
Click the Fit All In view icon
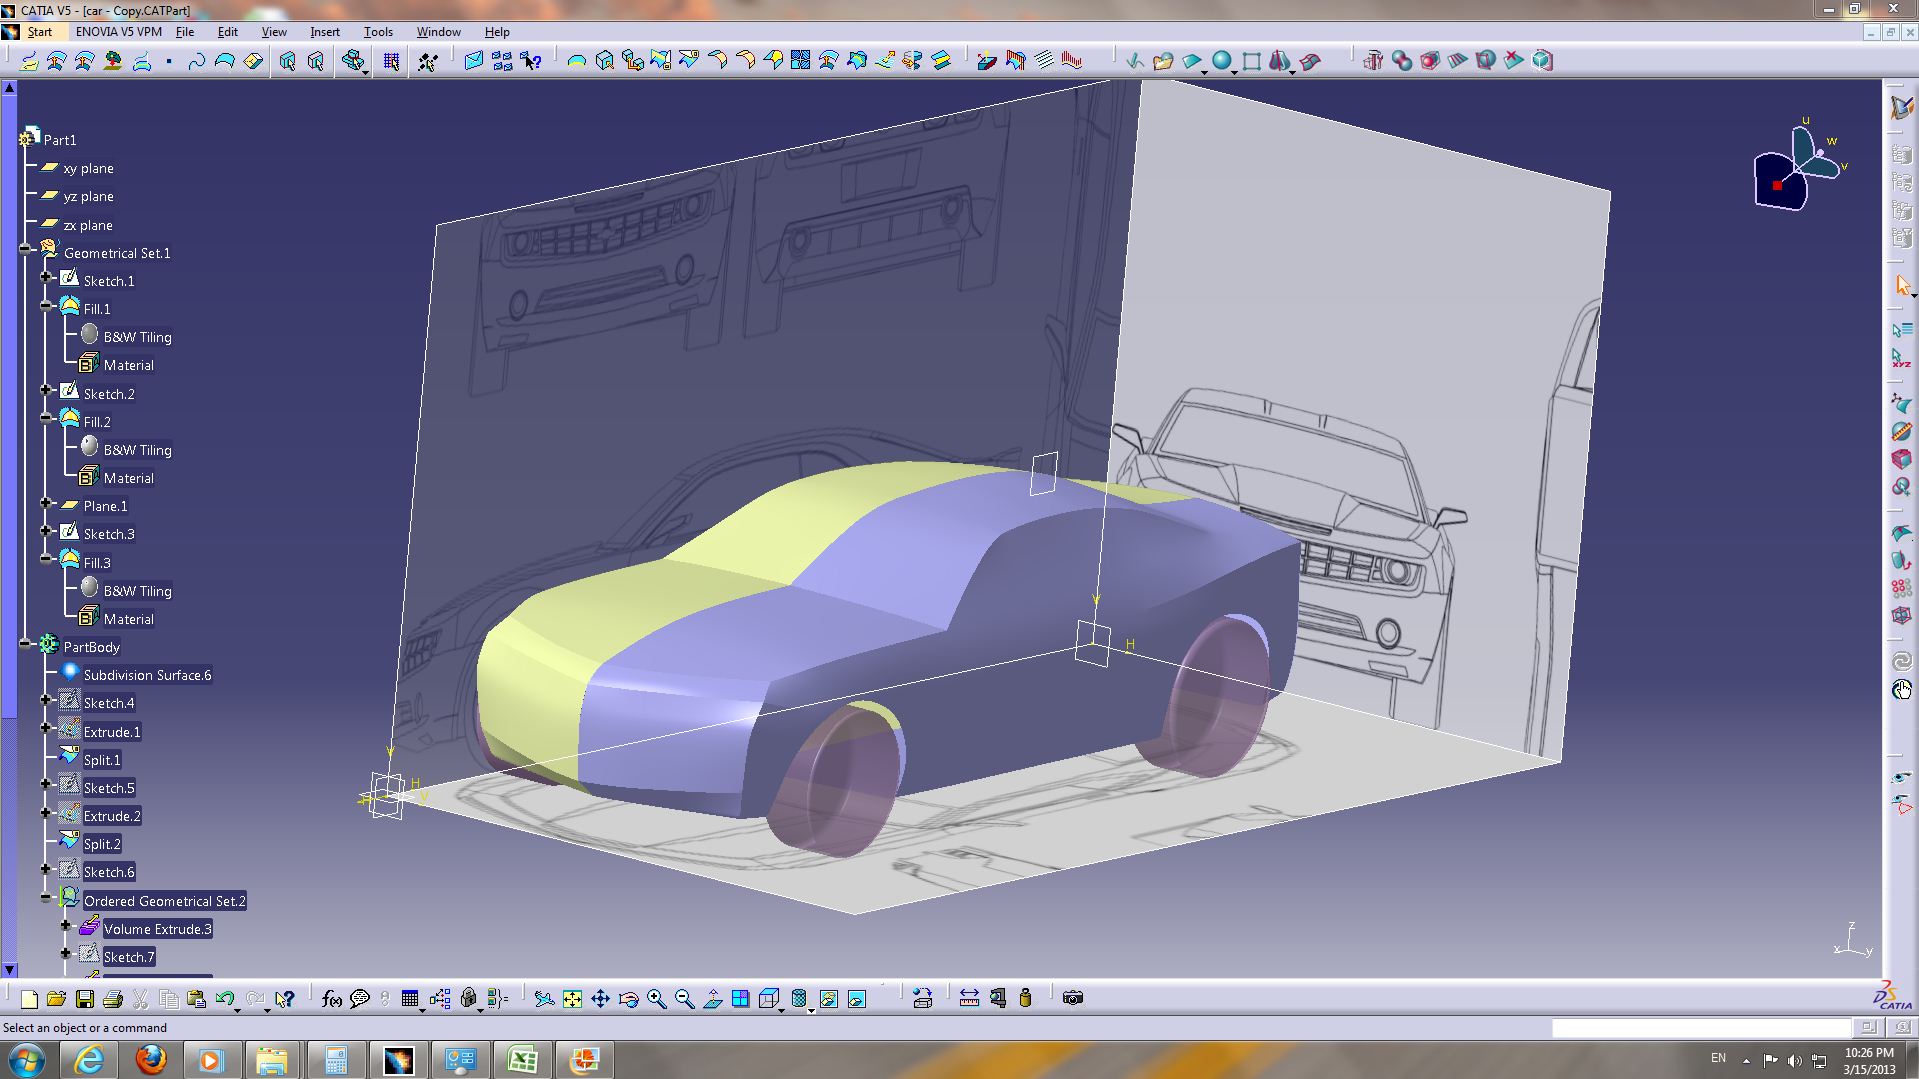click(x=572, y=998)
